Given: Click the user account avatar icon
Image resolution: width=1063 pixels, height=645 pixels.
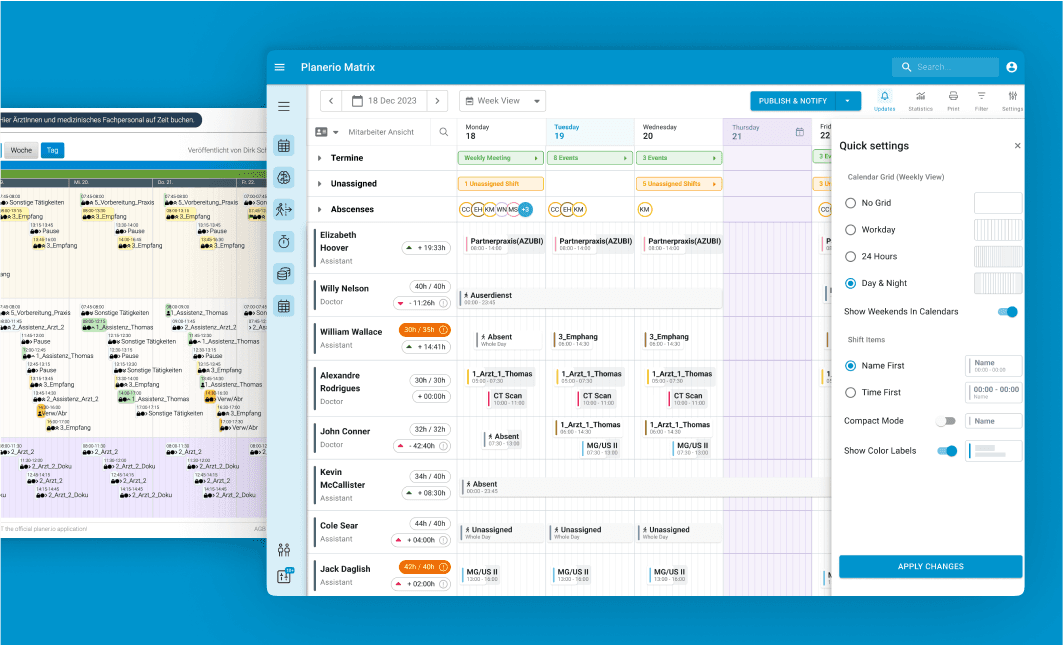Looking at the screenshot, I should [1011, 67].
